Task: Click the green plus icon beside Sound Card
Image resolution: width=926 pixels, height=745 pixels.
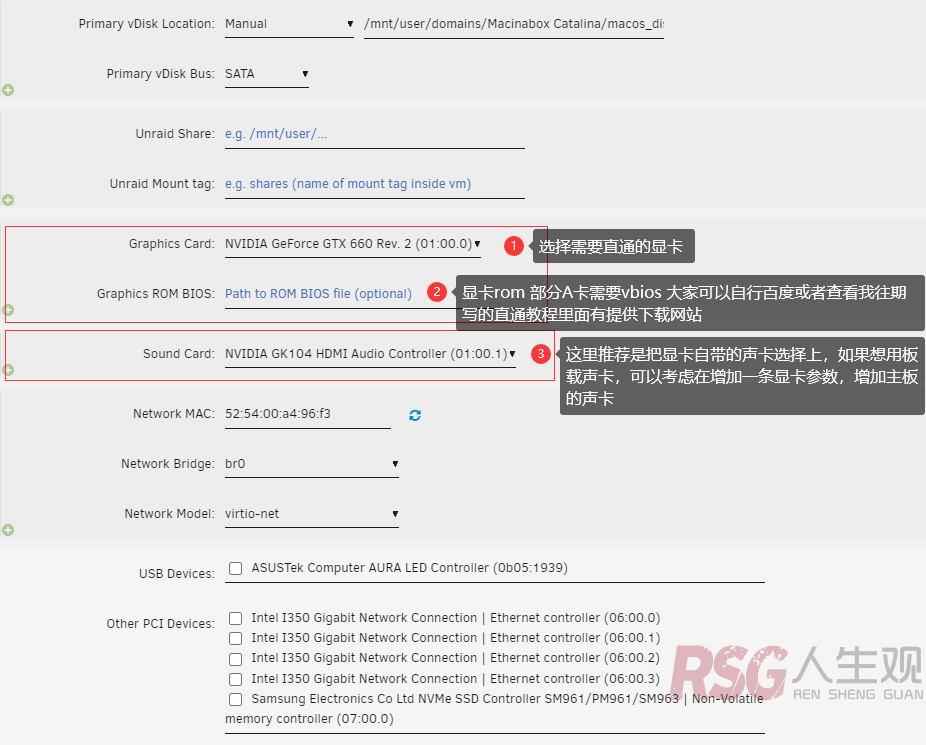Action: (8, 370)
